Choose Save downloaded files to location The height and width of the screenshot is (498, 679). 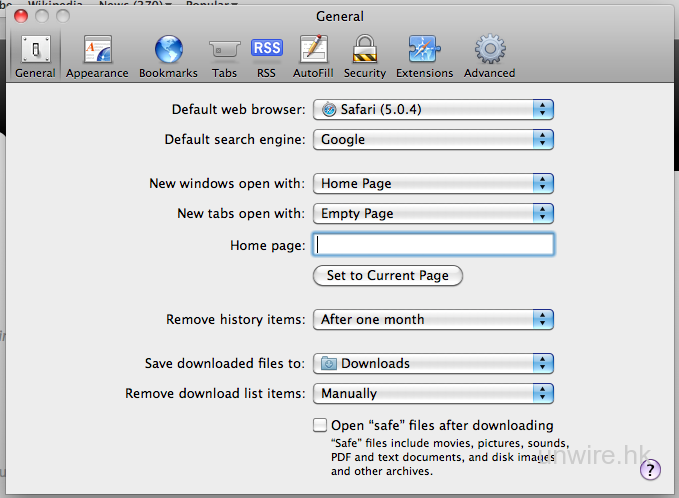pyautogui.click(x=433, y=364)
